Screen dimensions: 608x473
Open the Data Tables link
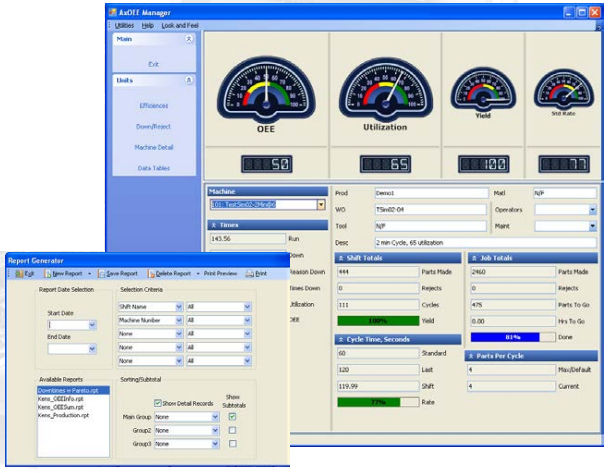click(154, 168)
